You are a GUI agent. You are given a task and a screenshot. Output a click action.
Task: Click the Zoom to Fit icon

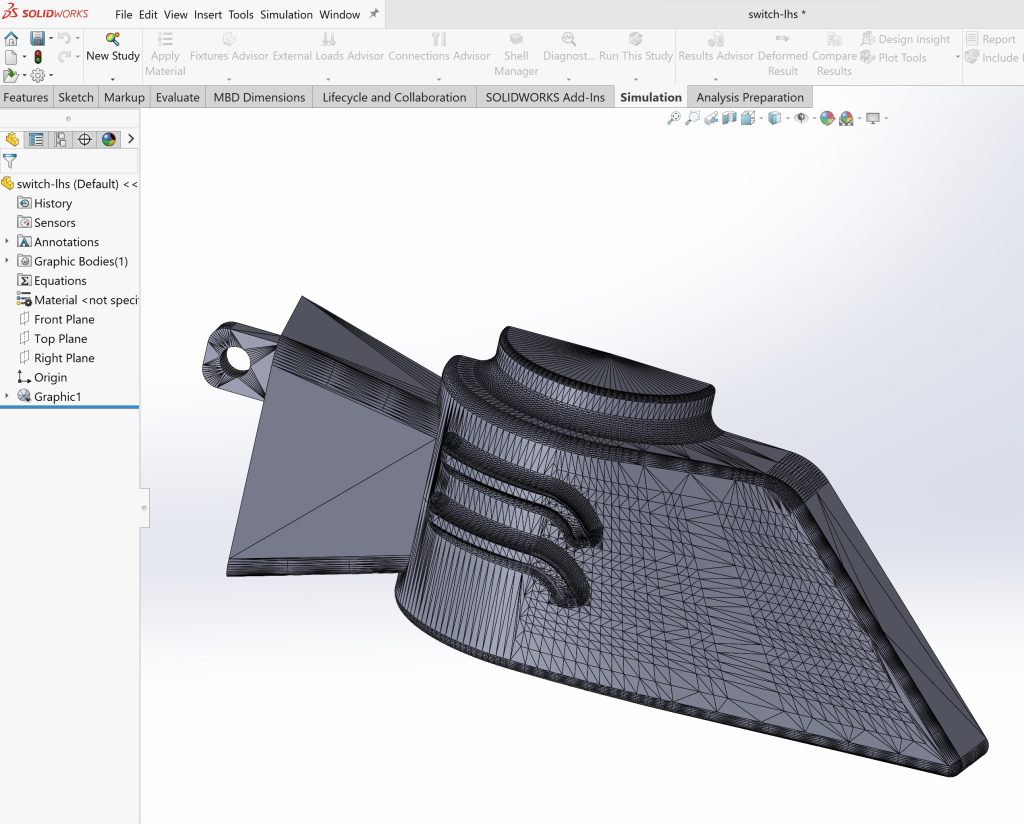[674, 118]
